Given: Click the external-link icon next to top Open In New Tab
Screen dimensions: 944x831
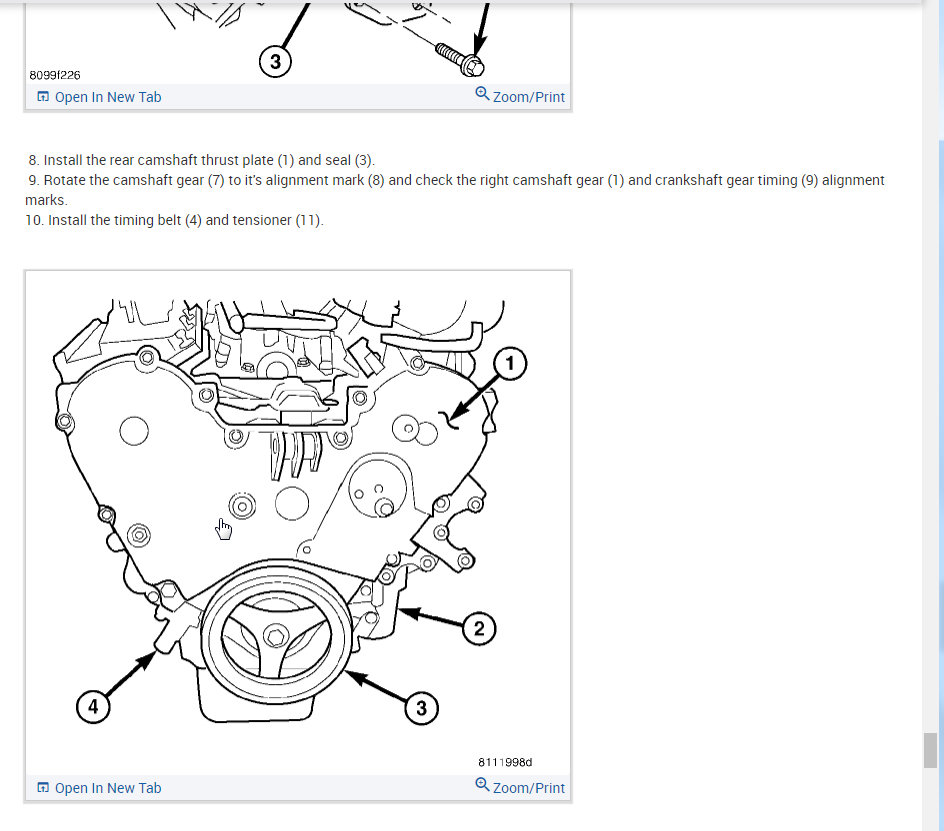Looking at the screenshot, I should (42, 96).
